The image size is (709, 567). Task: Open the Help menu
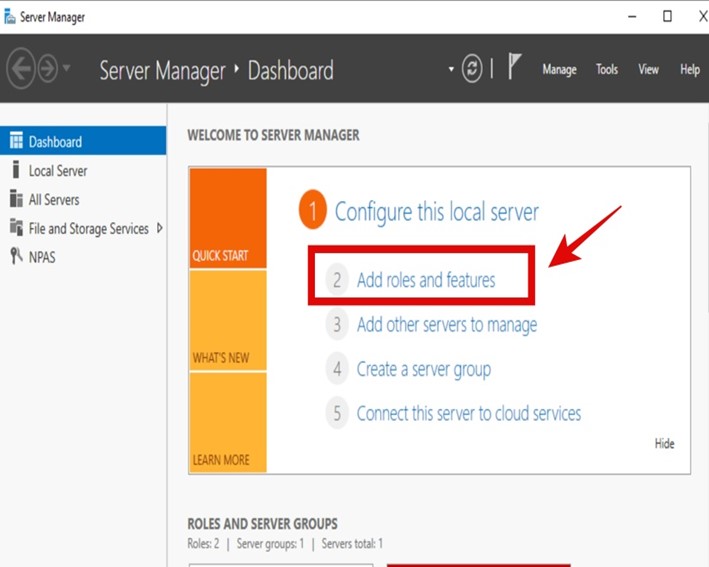690,70
